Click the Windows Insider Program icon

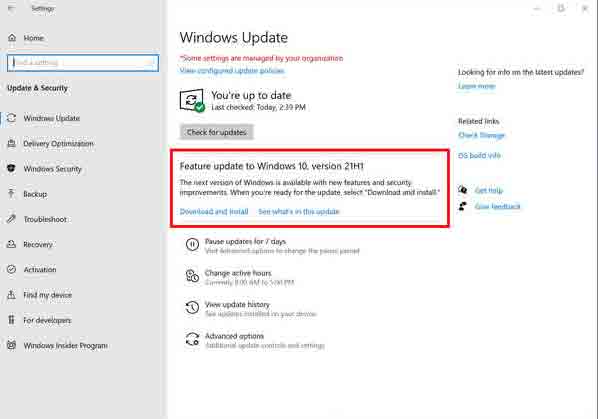click(11, 345)
